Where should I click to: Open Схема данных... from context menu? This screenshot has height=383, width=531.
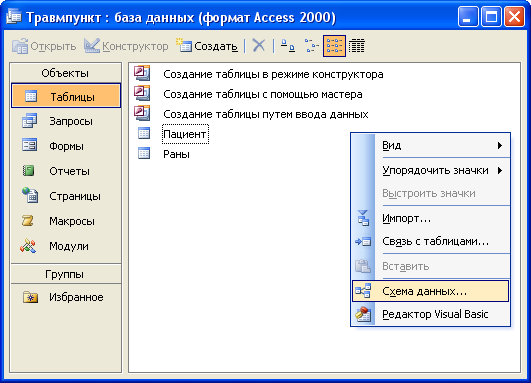430,291
